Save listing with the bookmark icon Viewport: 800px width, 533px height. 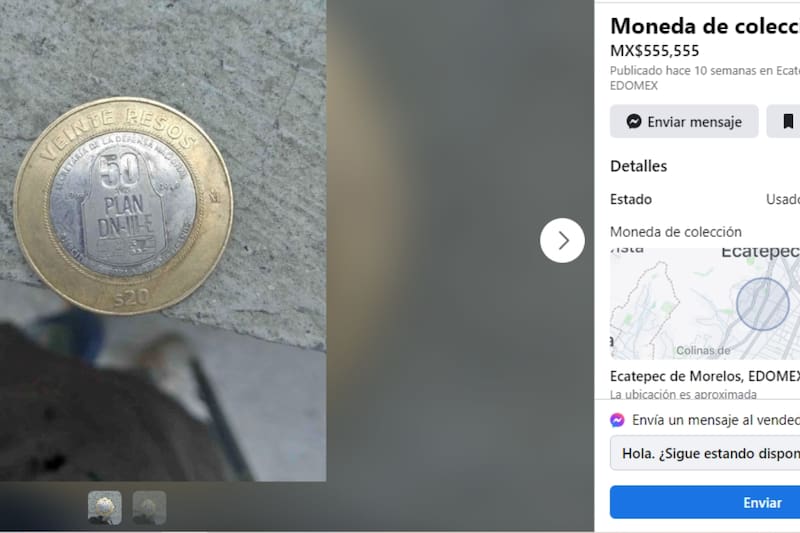coord(788,121)
